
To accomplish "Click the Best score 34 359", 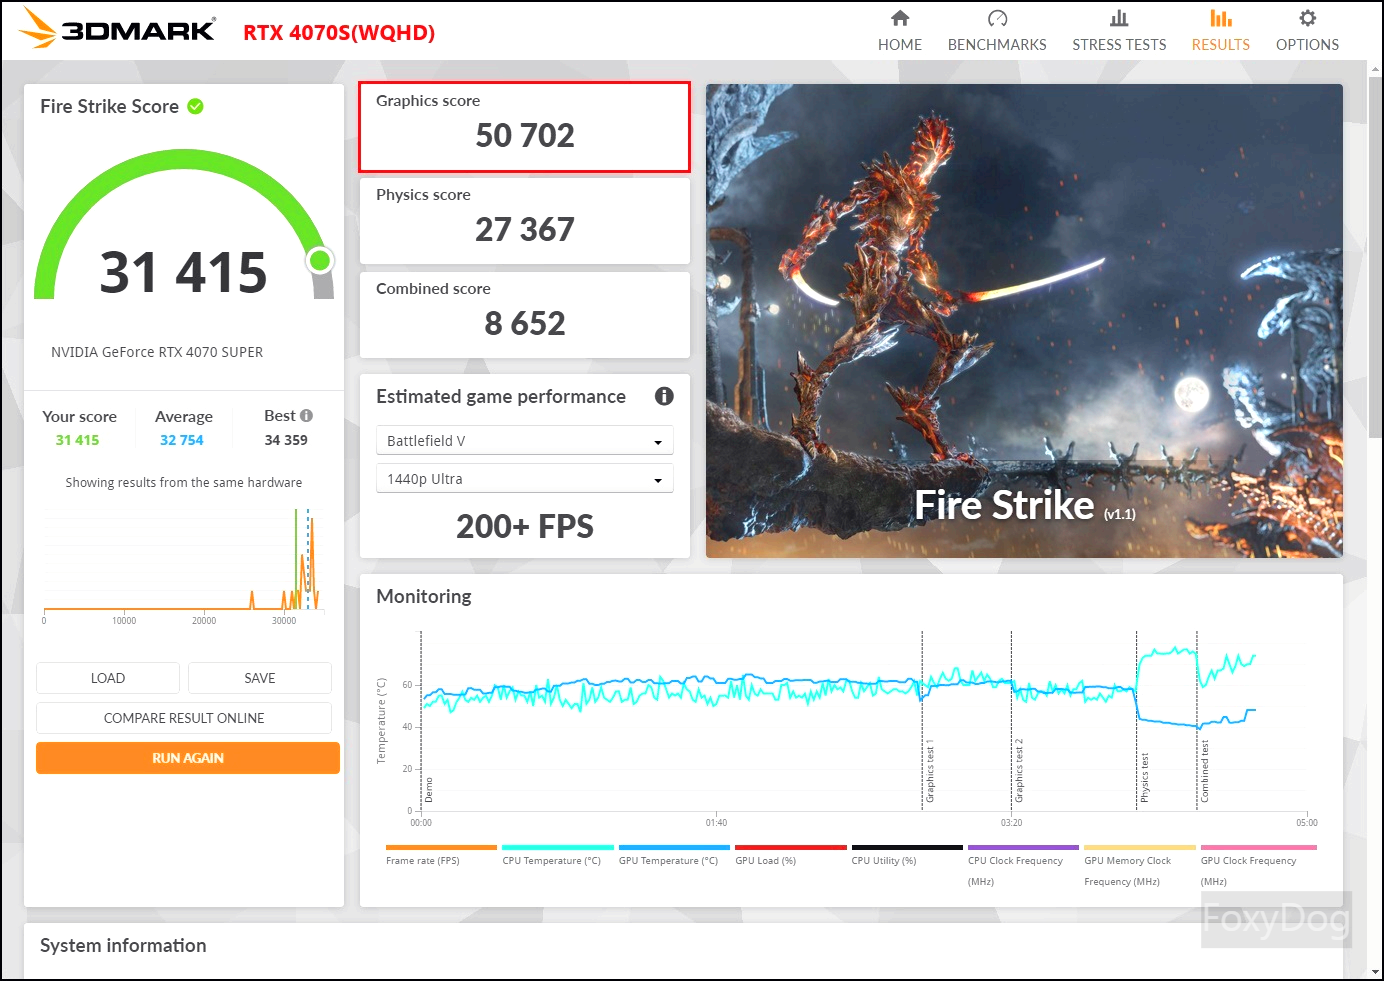I will (x=286, y=440).
